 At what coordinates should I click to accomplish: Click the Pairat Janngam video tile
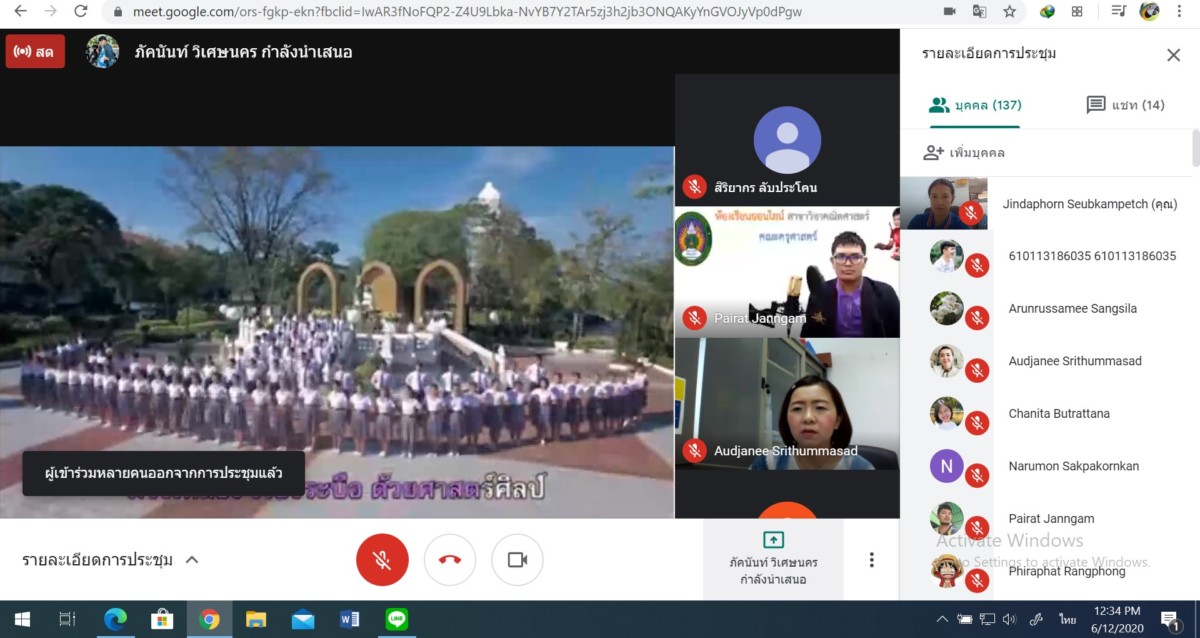pyautogui.click(x=787, y=272)
